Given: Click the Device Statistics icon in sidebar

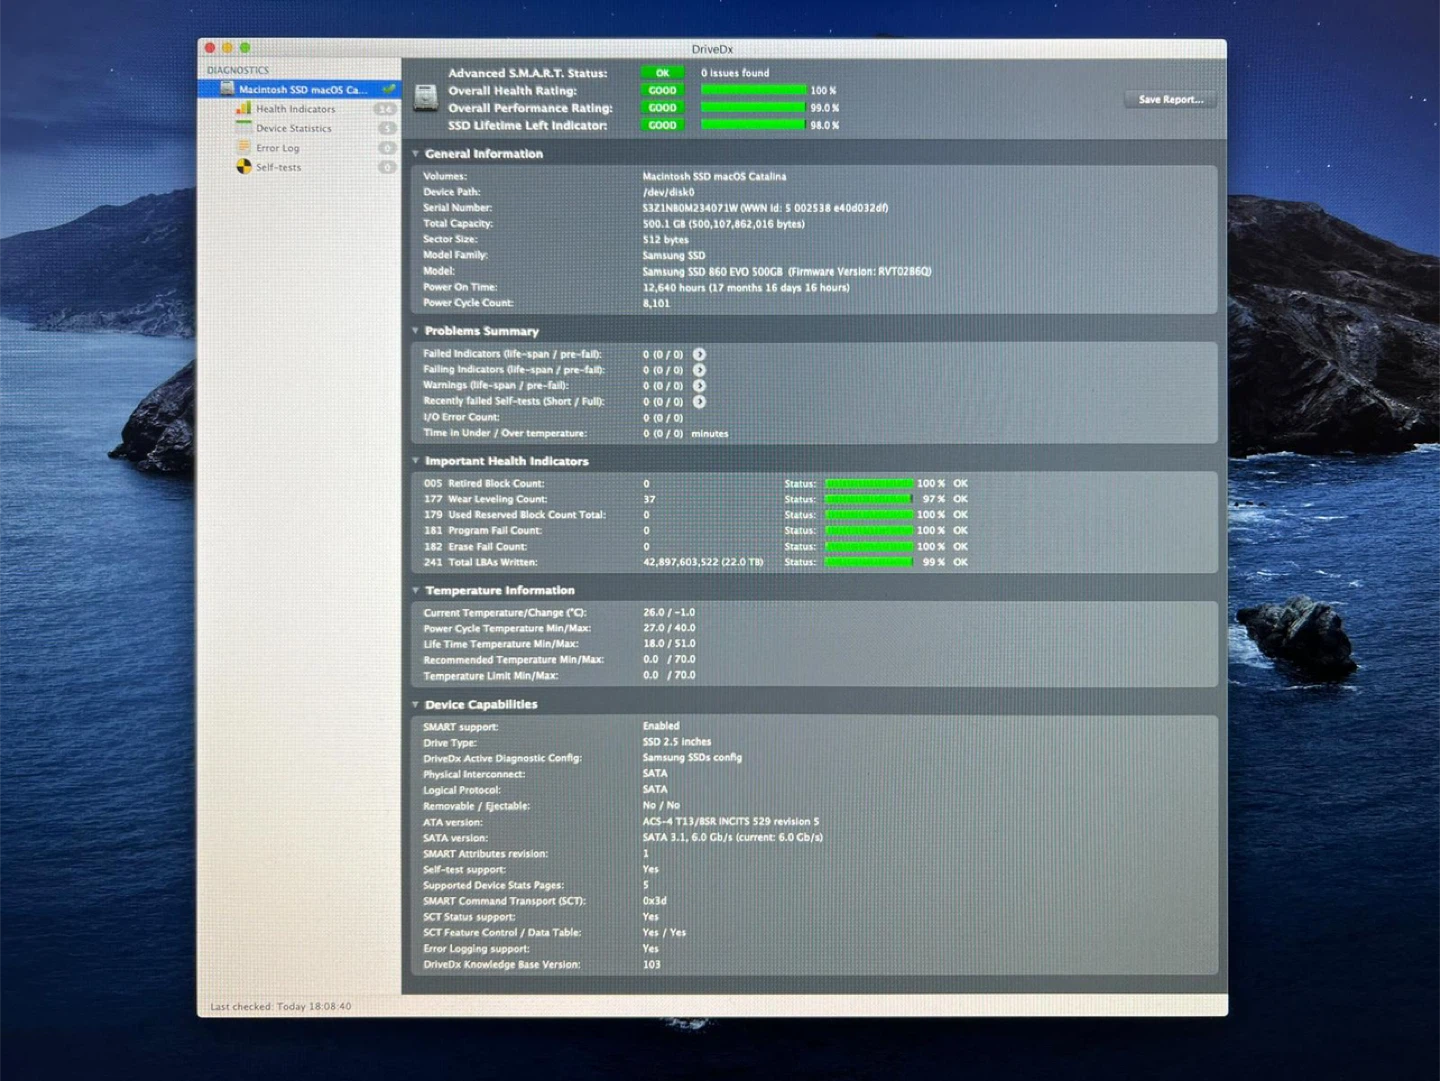Looking at the screenshot, I should (243, 128).
